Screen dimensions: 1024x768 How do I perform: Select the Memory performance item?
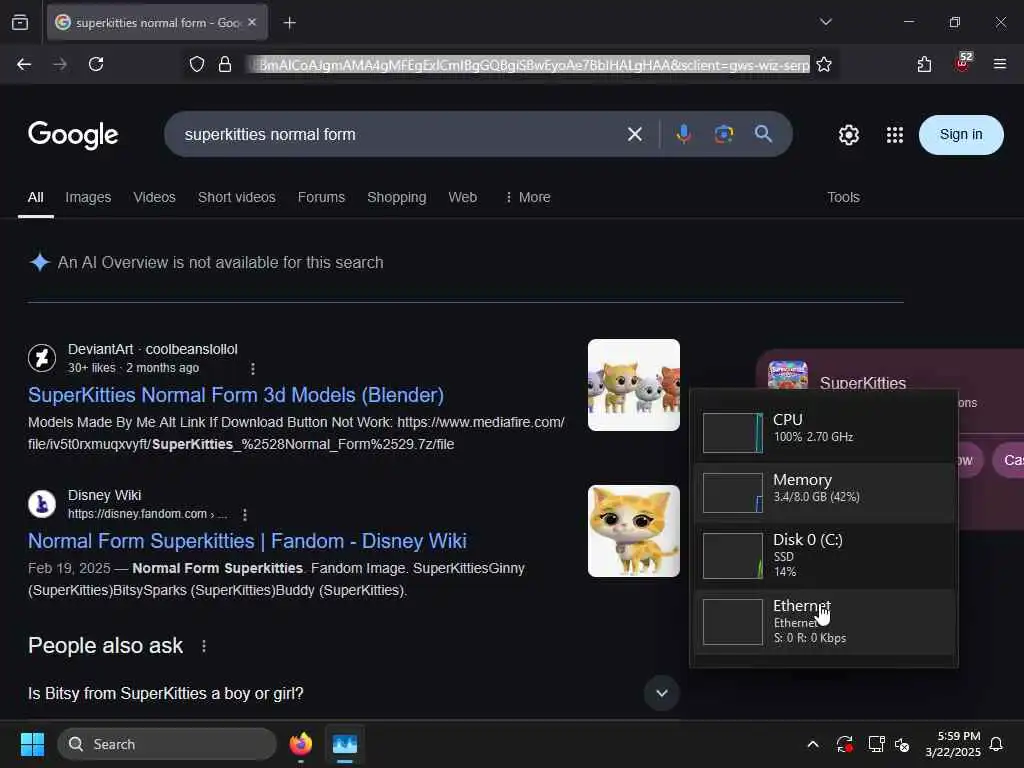824,492
